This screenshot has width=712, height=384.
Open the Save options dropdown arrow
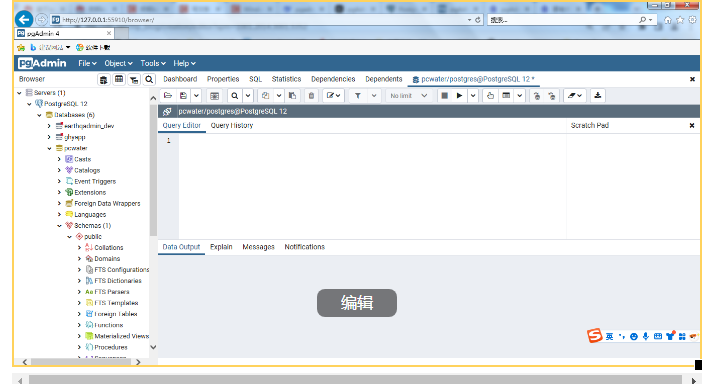point(196,96)
